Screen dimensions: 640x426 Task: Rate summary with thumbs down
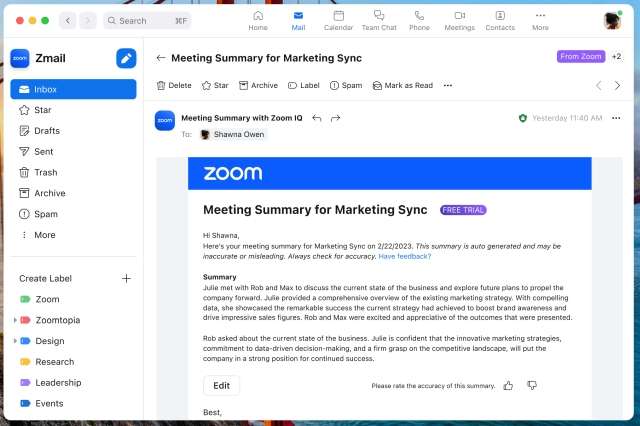click(x=532, y=385)
